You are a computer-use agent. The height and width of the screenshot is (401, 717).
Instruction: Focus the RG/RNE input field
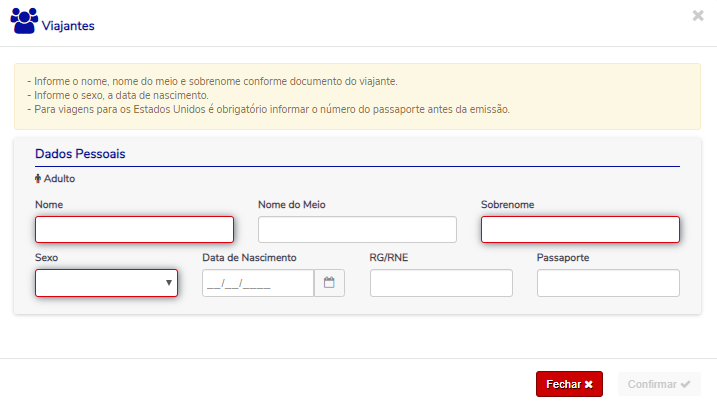pyautogui.click(x=441, y=283)
